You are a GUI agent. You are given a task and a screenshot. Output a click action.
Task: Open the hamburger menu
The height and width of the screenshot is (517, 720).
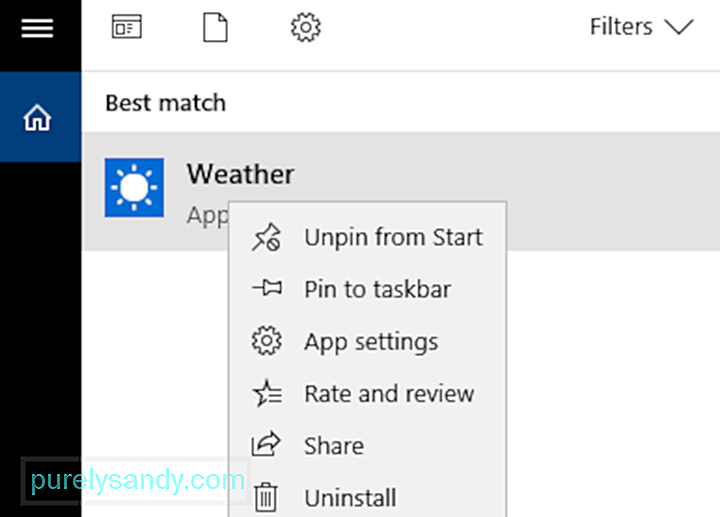[37, 28]
